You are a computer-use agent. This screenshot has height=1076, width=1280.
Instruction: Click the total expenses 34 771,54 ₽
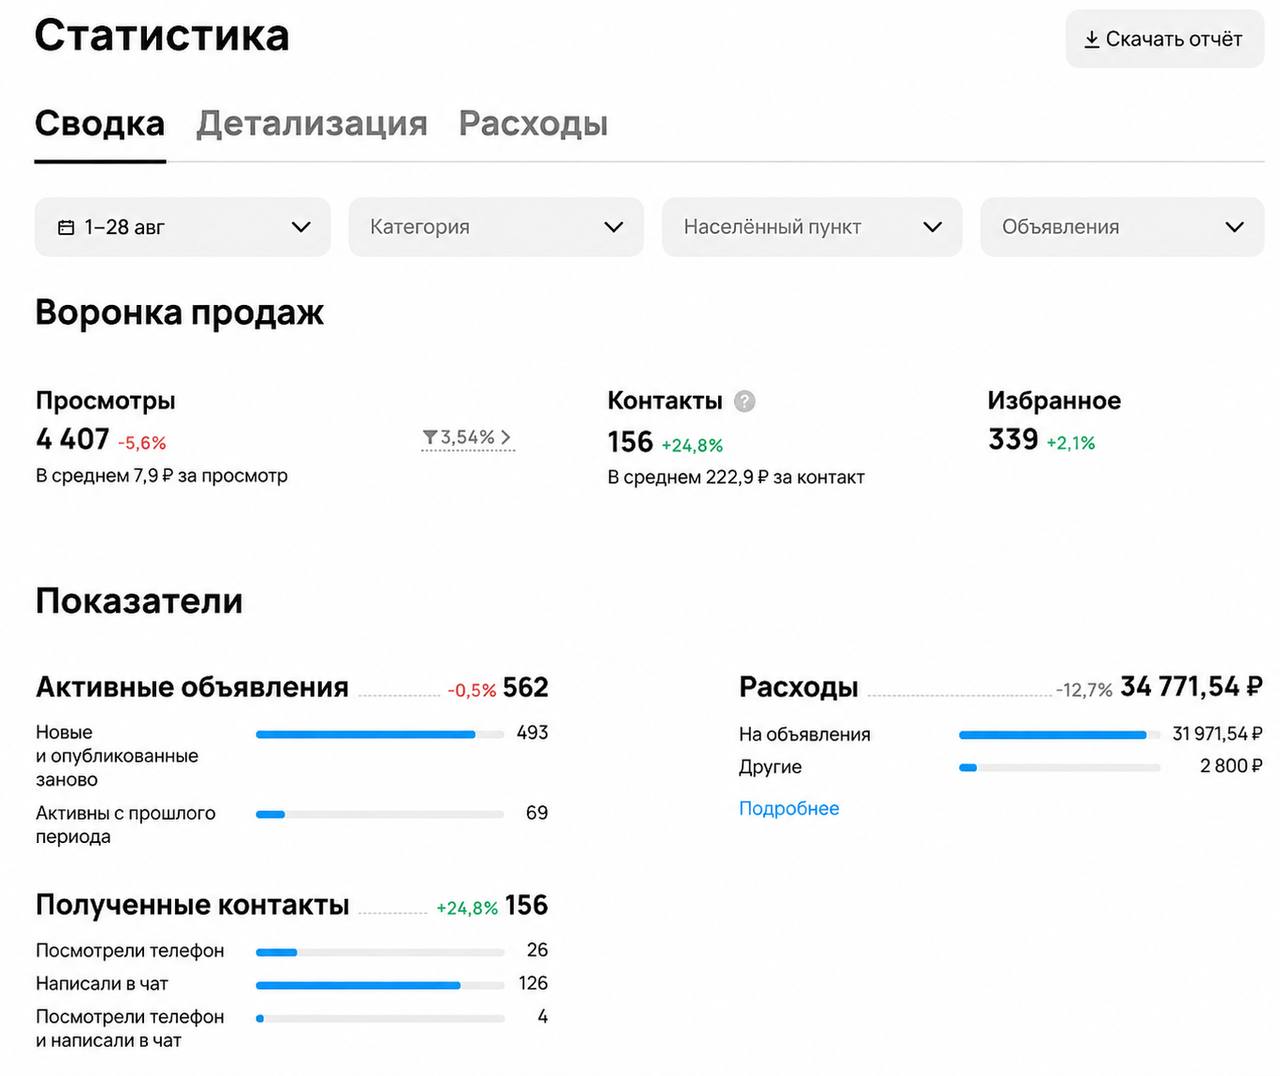pos(1191,687)
